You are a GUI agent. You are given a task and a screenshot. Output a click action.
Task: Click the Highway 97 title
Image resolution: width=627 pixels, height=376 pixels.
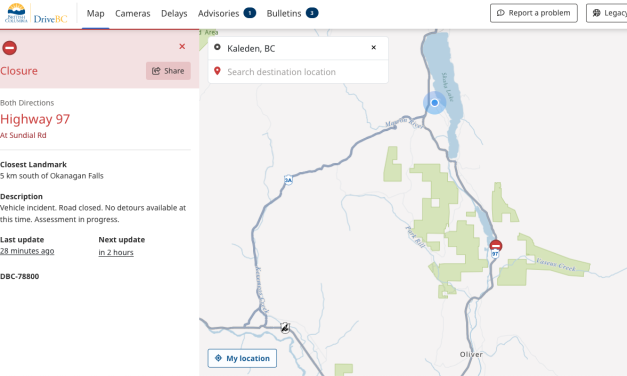coord(35,119)
